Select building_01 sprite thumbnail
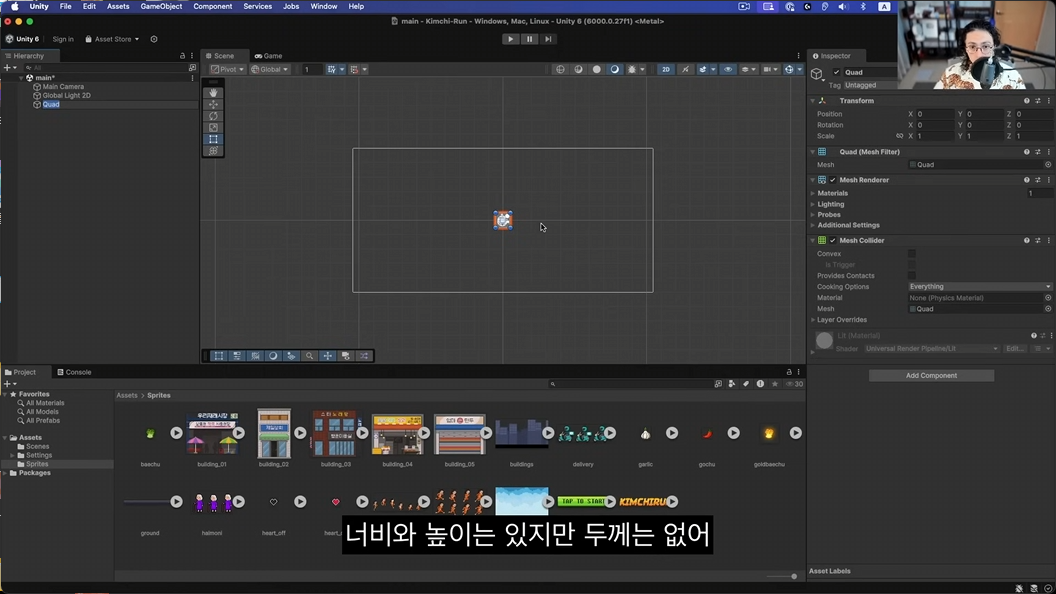 click(x=211, y=433)
